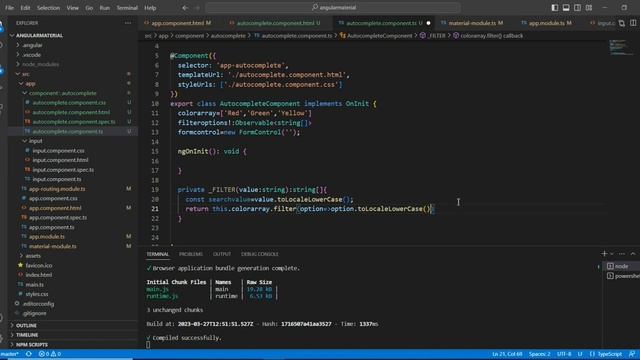
Task: Collapse the input folder
Action: pos(36,141)
